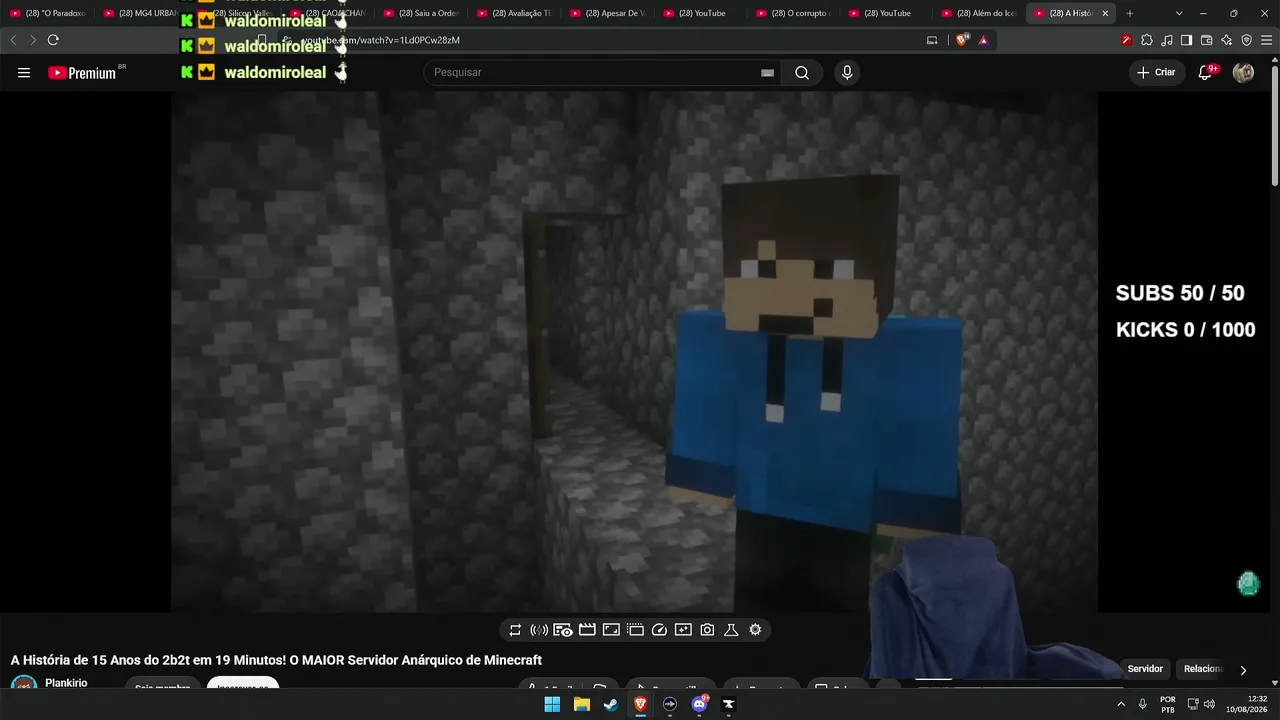
Task: Open File Explorer from the taskbar
Action: pos(581,704)
